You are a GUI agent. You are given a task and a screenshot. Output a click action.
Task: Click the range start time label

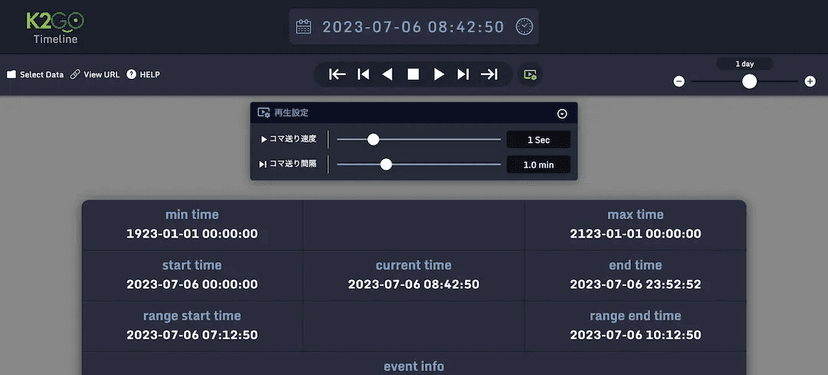(192, 316)
